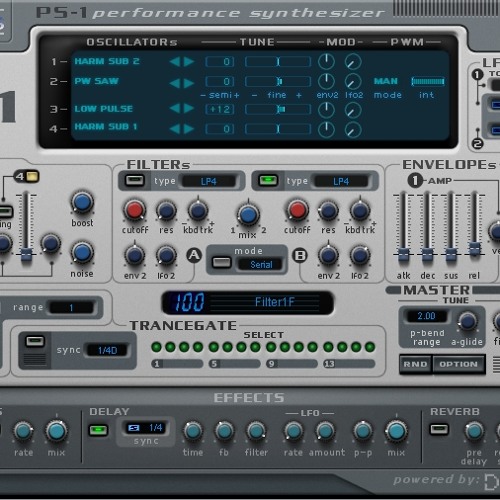Click oscillator 1 env2 mod knob
The width and height of the screenshot is (500, 500).
[x=326, y=62]
